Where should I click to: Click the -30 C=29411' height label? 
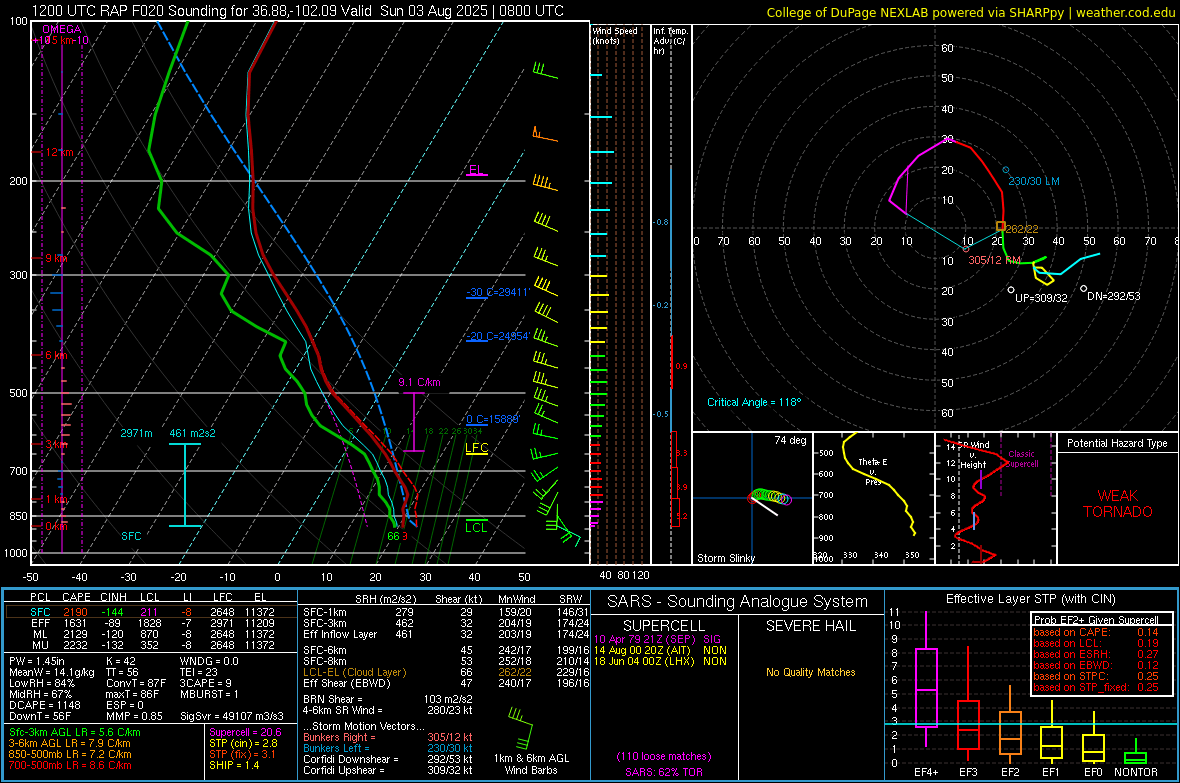pyautogui.click(x=498, y=292)
